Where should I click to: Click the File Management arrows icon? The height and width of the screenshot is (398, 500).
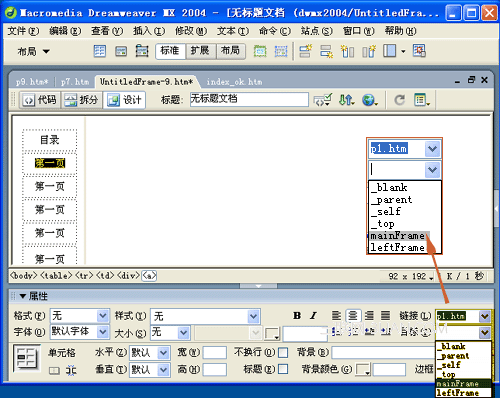pos(346,100)
